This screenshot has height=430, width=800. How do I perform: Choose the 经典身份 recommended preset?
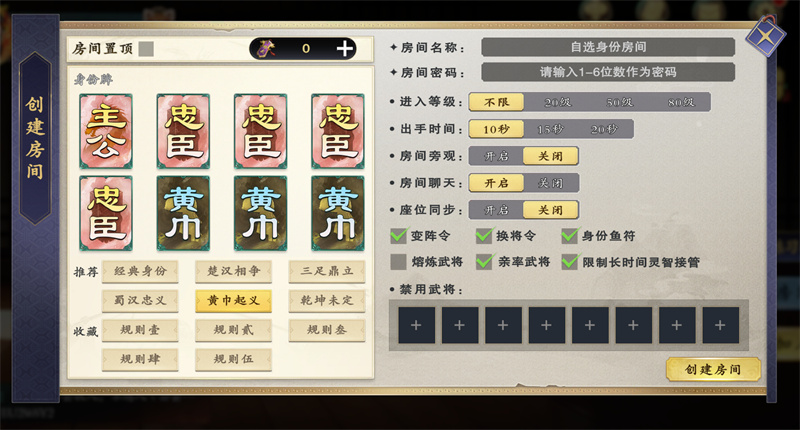pyautogui.click(x=140, y=271)
